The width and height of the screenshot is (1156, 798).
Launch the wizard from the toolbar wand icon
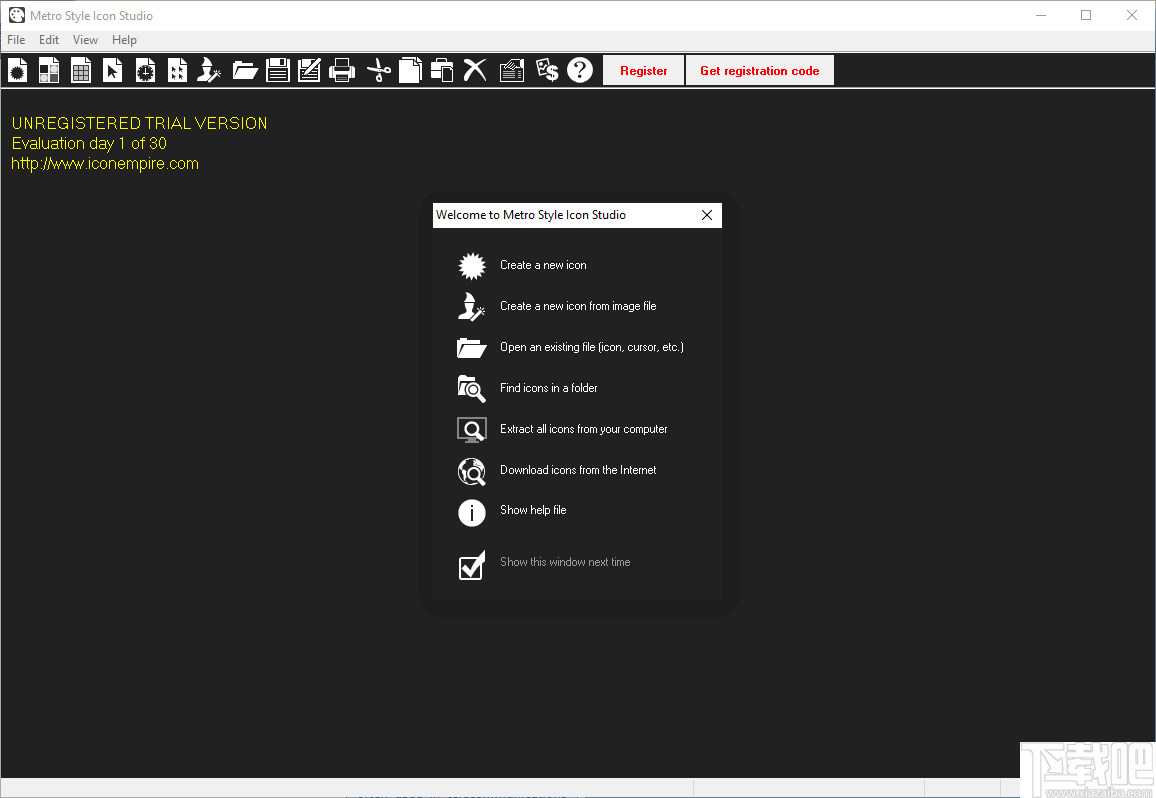(x=209, y=70)
